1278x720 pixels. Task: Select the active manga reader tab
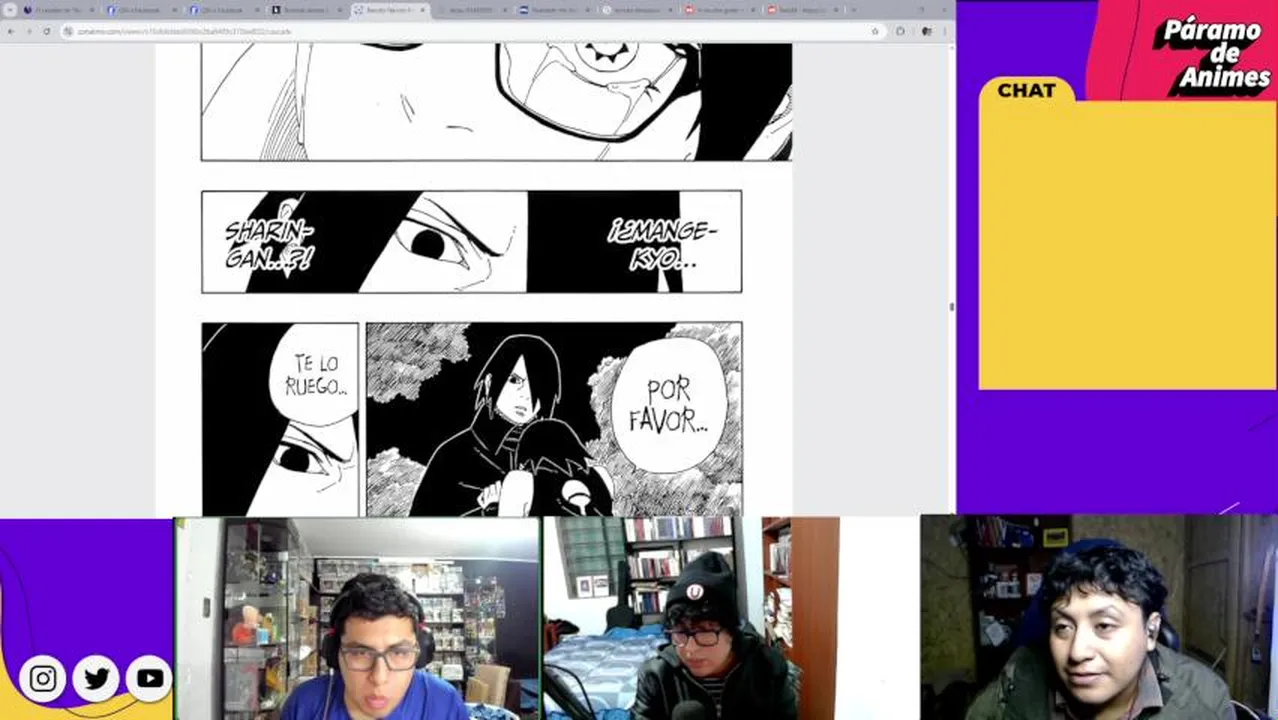(x=391, y=10)
